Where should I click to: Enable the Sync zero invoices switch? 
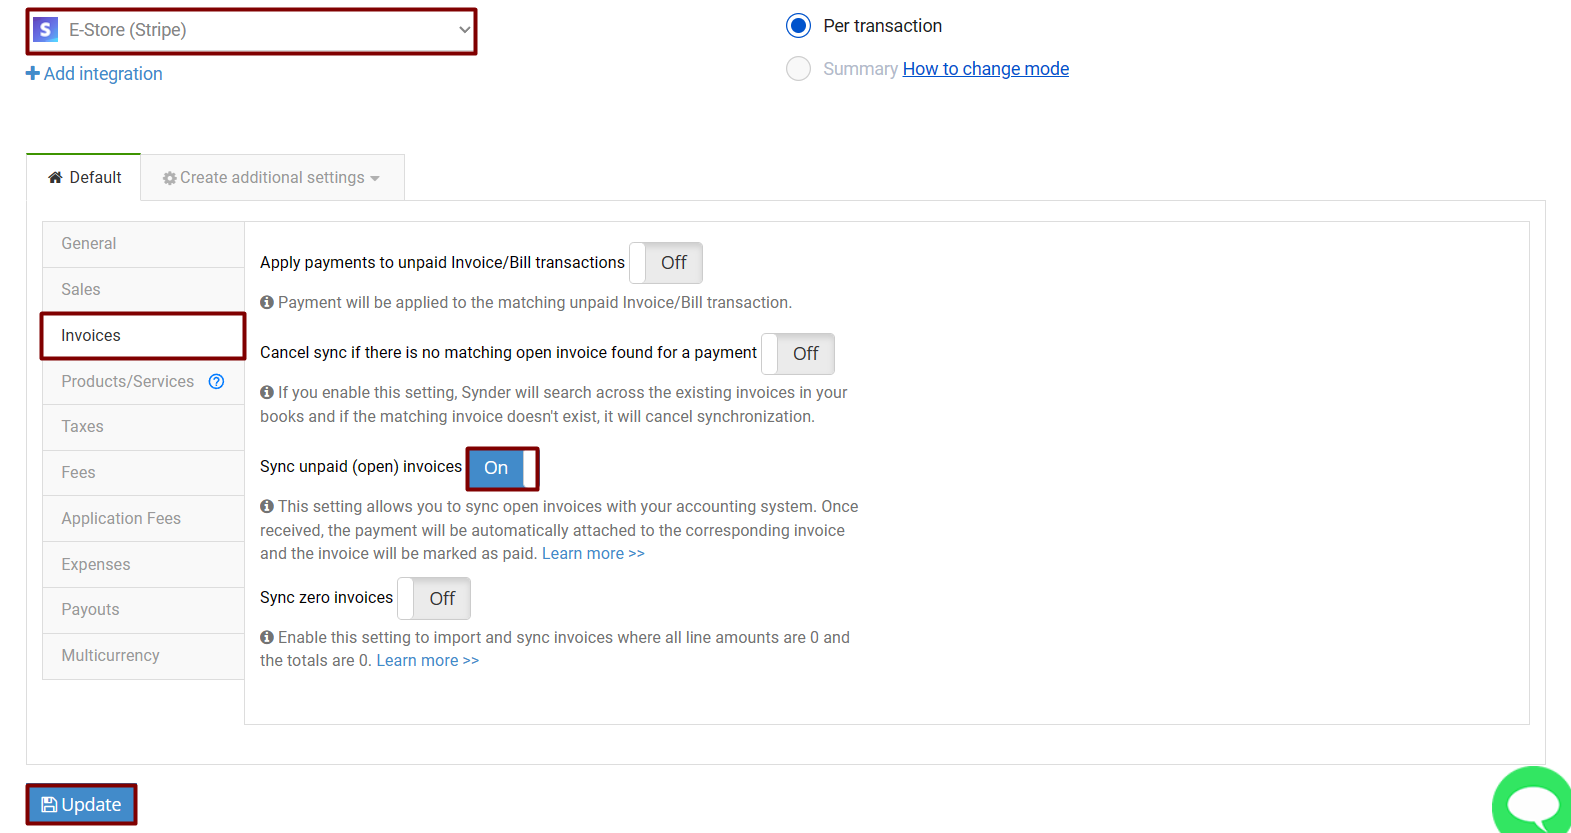434,599
